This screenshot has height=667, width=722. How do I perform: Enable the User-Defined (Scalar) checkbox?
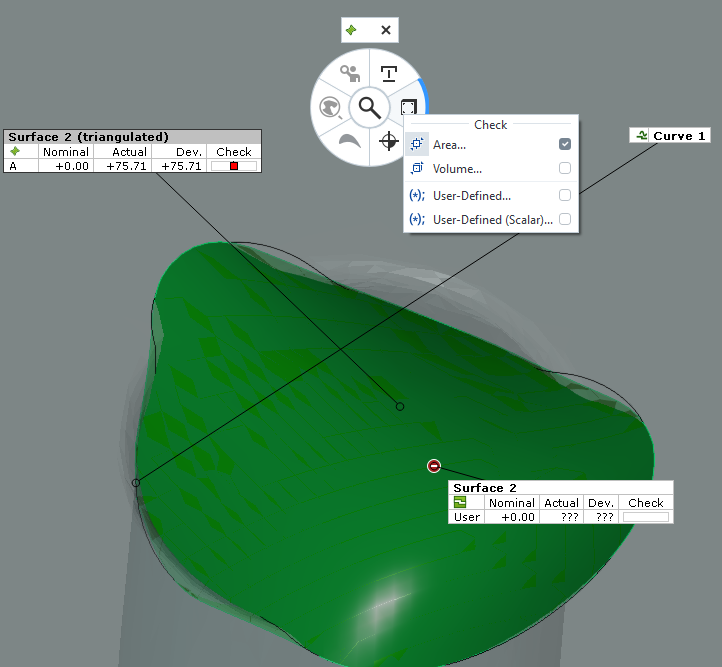pyautogui.click(x=565, y=219)
